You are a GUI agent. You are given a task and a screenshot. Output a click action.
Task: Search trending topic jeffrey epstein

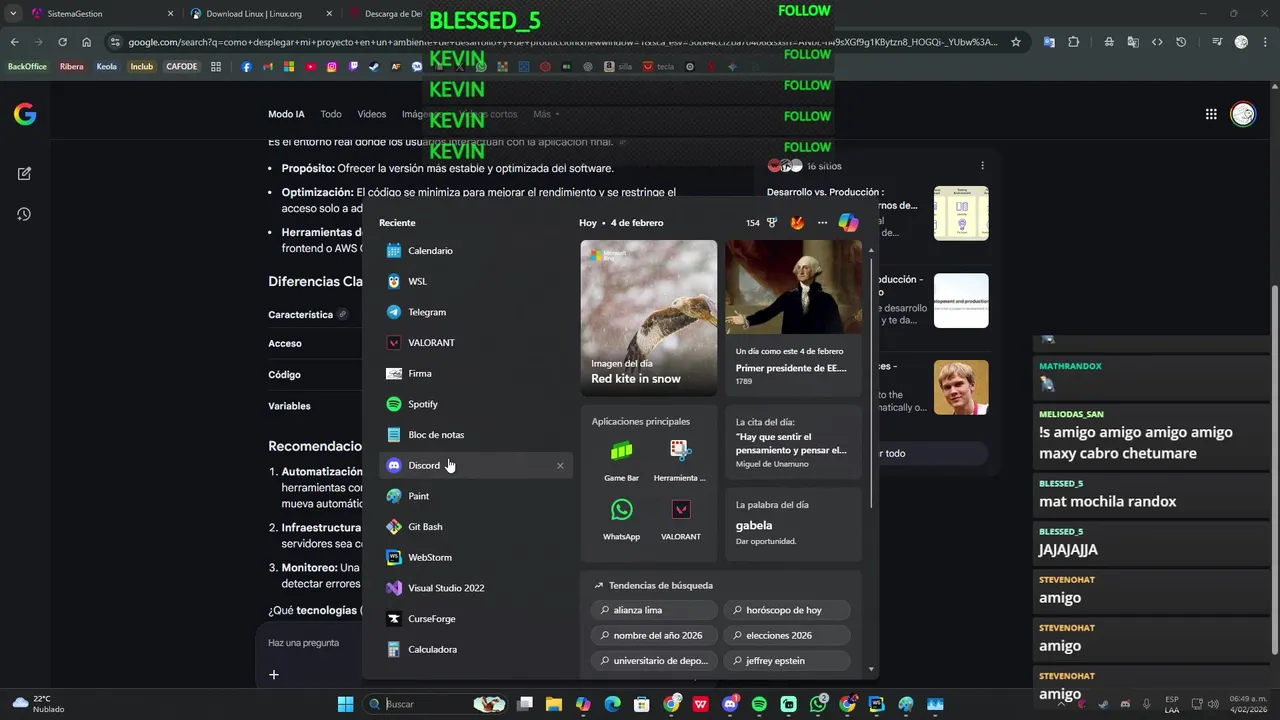pyautogui.click(x=787, y=661)
